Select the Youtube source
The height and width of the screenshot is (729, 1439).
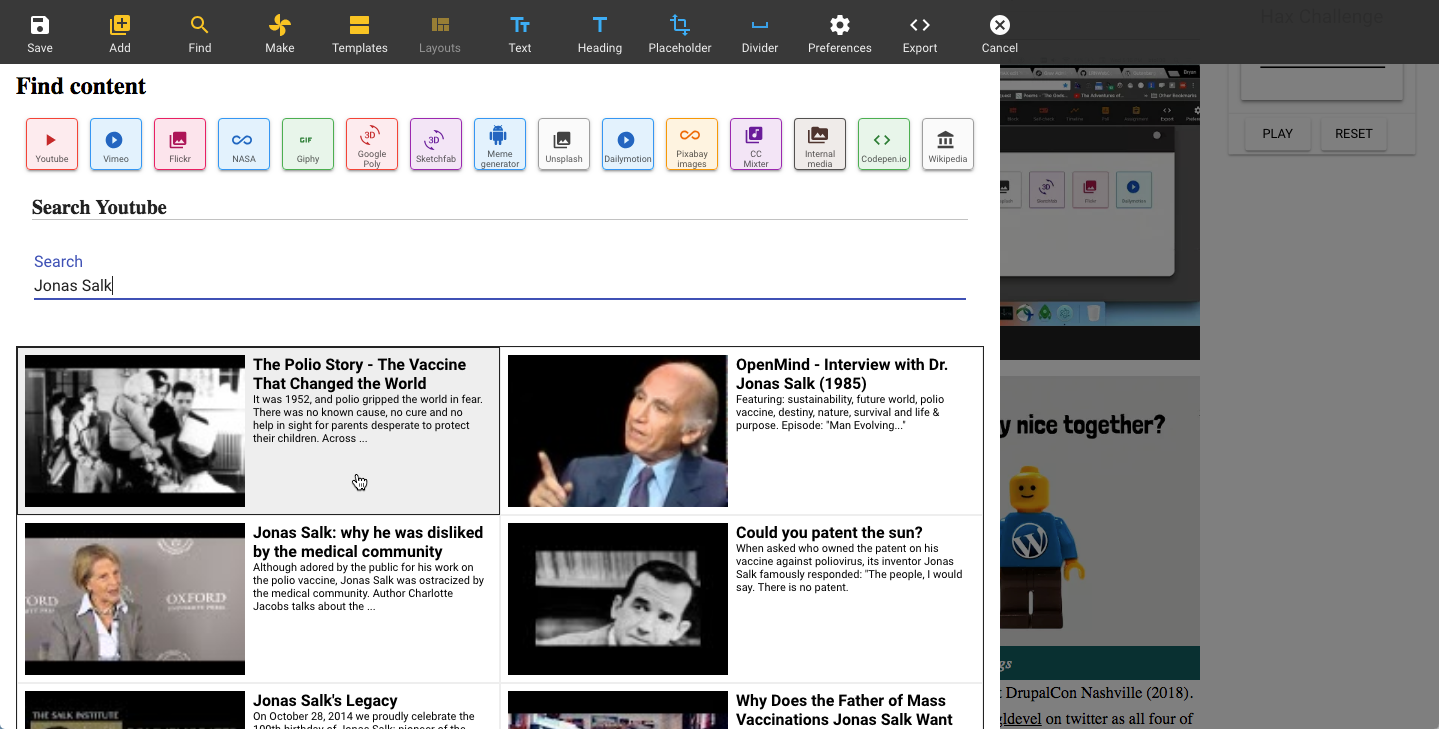pyautogui.click(x=52, y=144)
